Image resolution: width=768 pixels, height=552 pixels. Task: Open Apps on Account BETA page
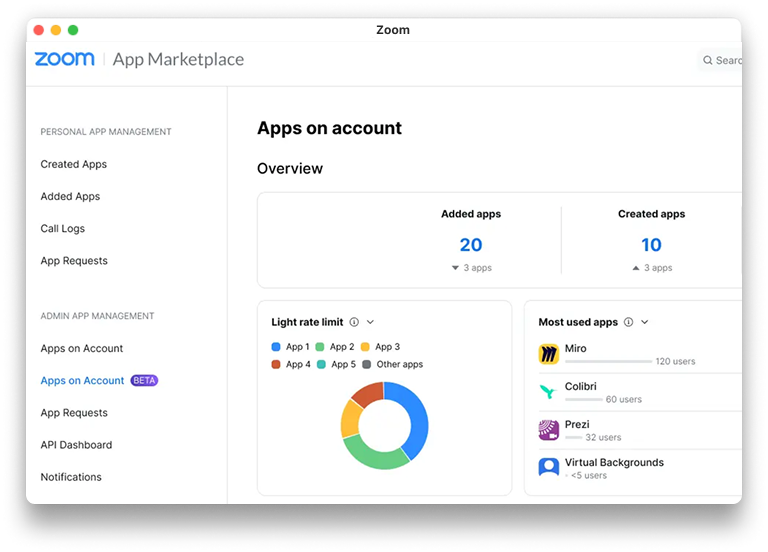83,381
